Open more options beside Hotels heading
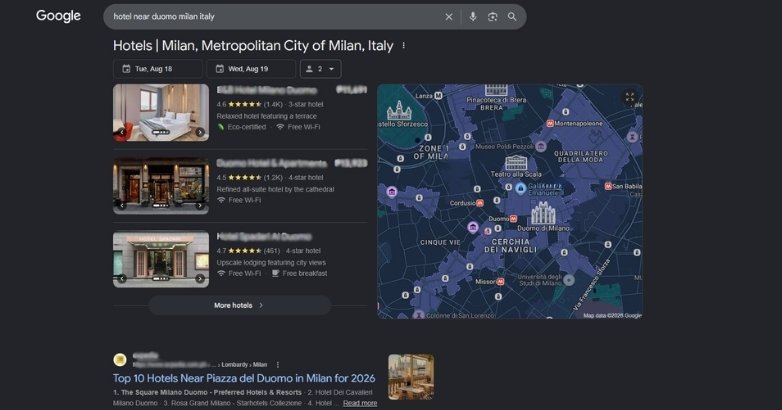The width and height of the screenshot is (782, 410). pyautogui.click(x=403, y=45)
